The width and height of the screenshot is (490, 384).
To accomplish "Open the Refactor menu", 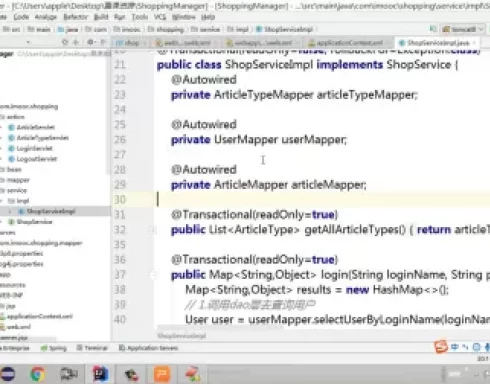I will point(76,17).
